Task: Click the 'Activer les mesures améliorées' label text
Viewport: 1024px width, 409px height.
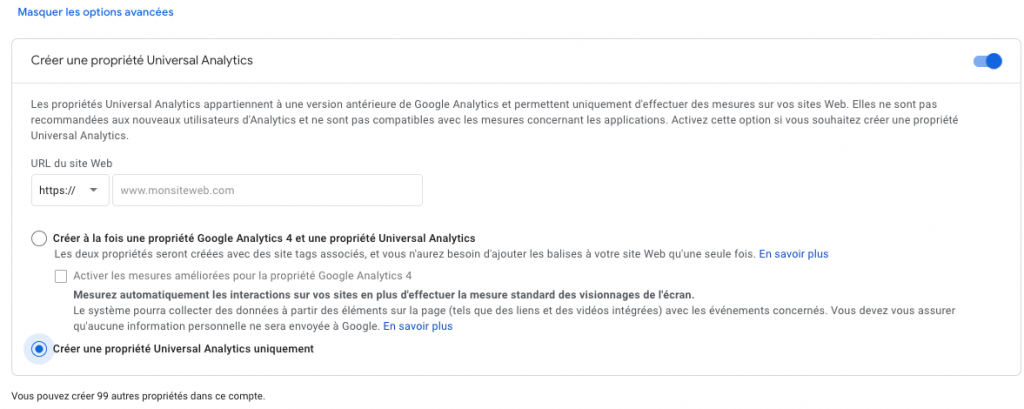Action: pyautogui.click(x=241, y=276)
